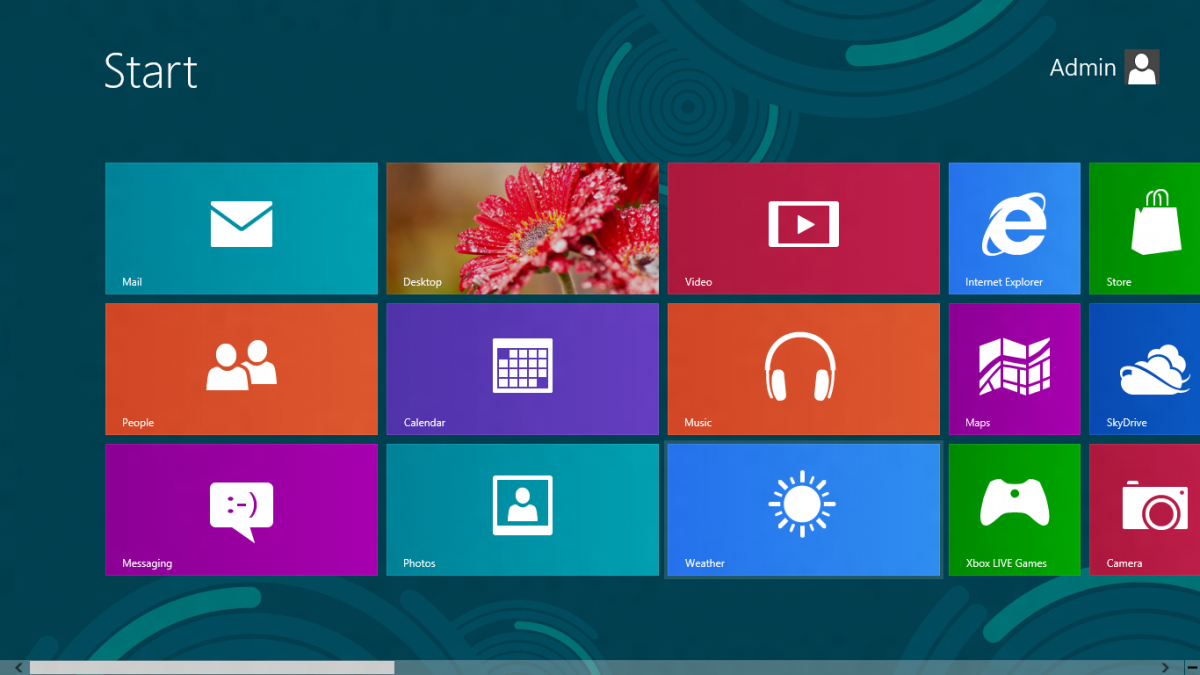Image resolution: width=1200 pixels, height=675 pixels.
Task: Open the Messaging tile
Action: point(241,510)
